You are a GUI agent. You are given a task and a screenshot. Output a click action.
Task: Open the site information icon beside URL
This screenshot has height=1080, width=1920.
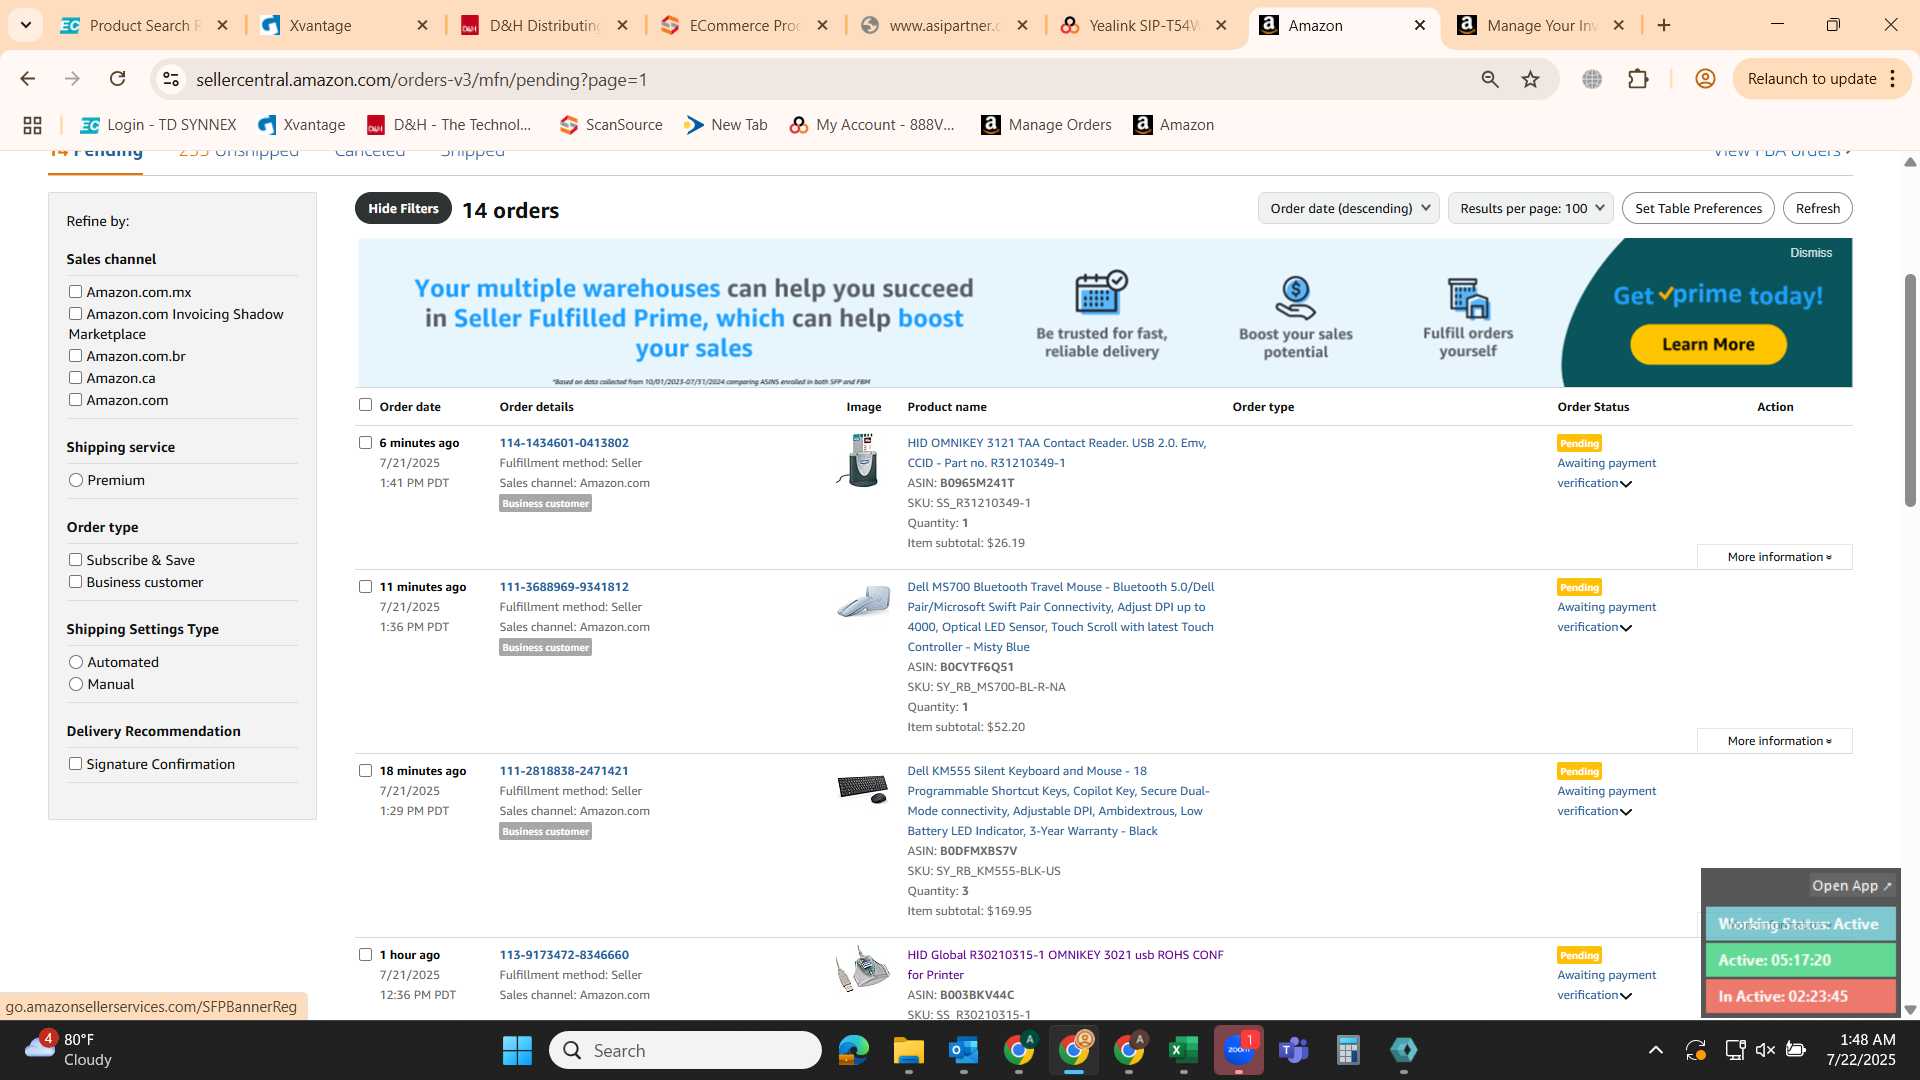171,79
